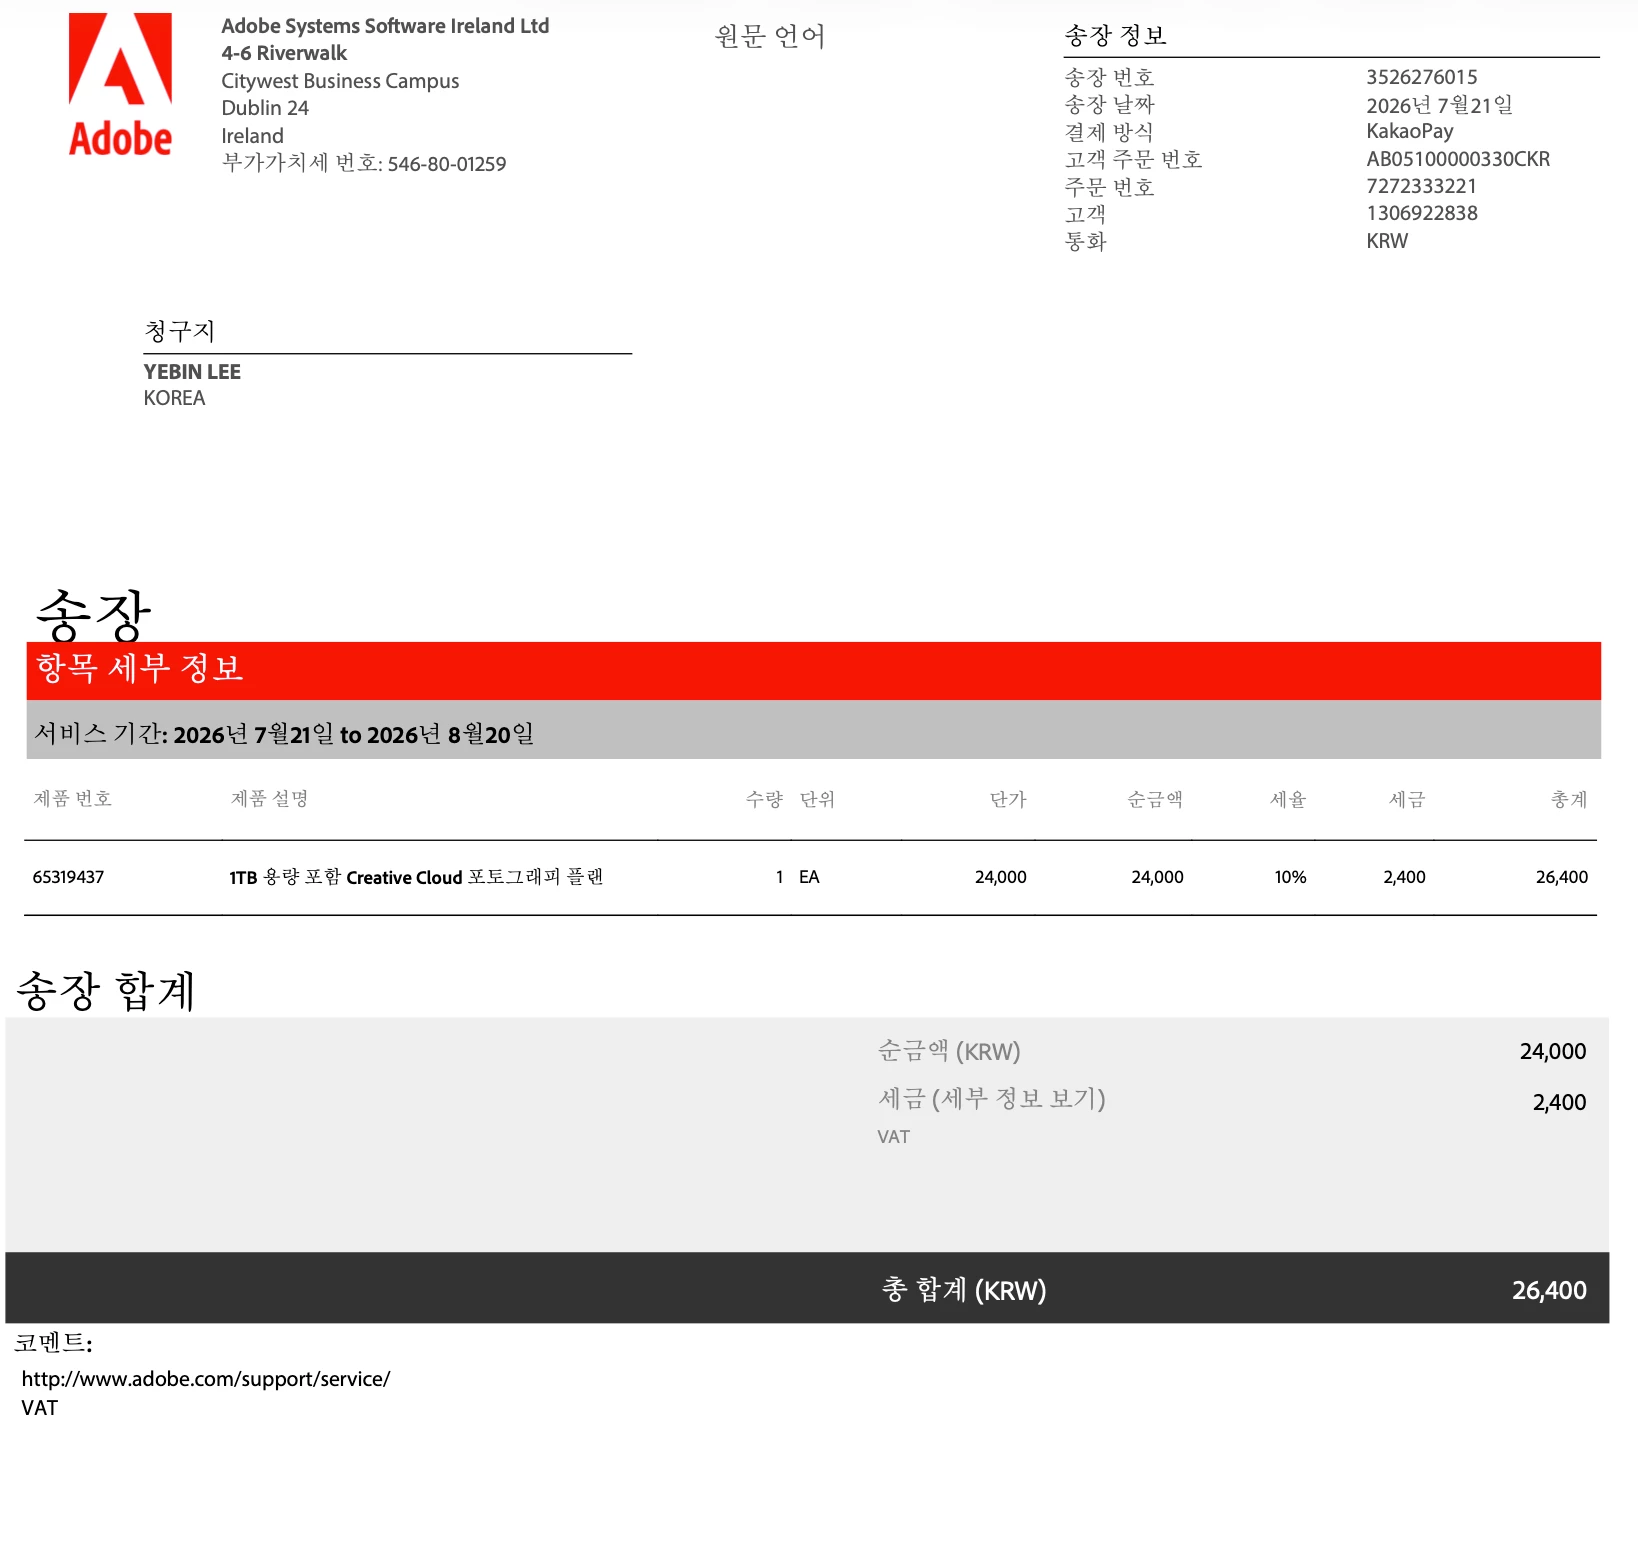The image size is (1638, 1552).
Task: Click the 송장 정보 section heading
Action: coord(1115,36)
